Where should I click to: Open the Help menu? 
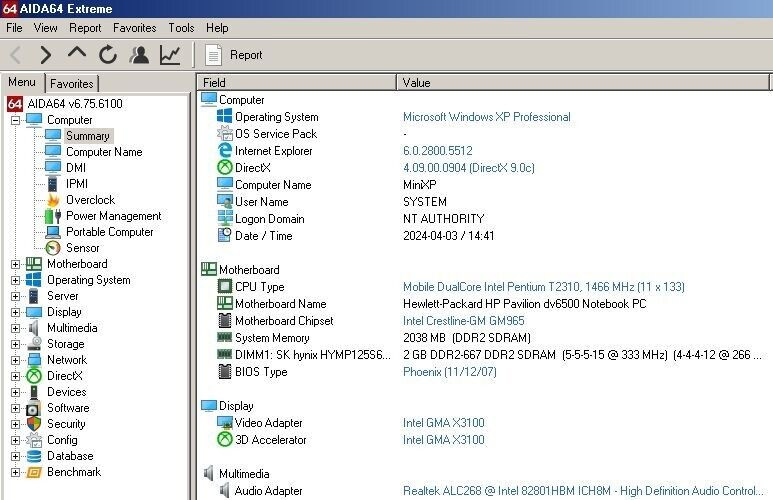click(217, 28)
